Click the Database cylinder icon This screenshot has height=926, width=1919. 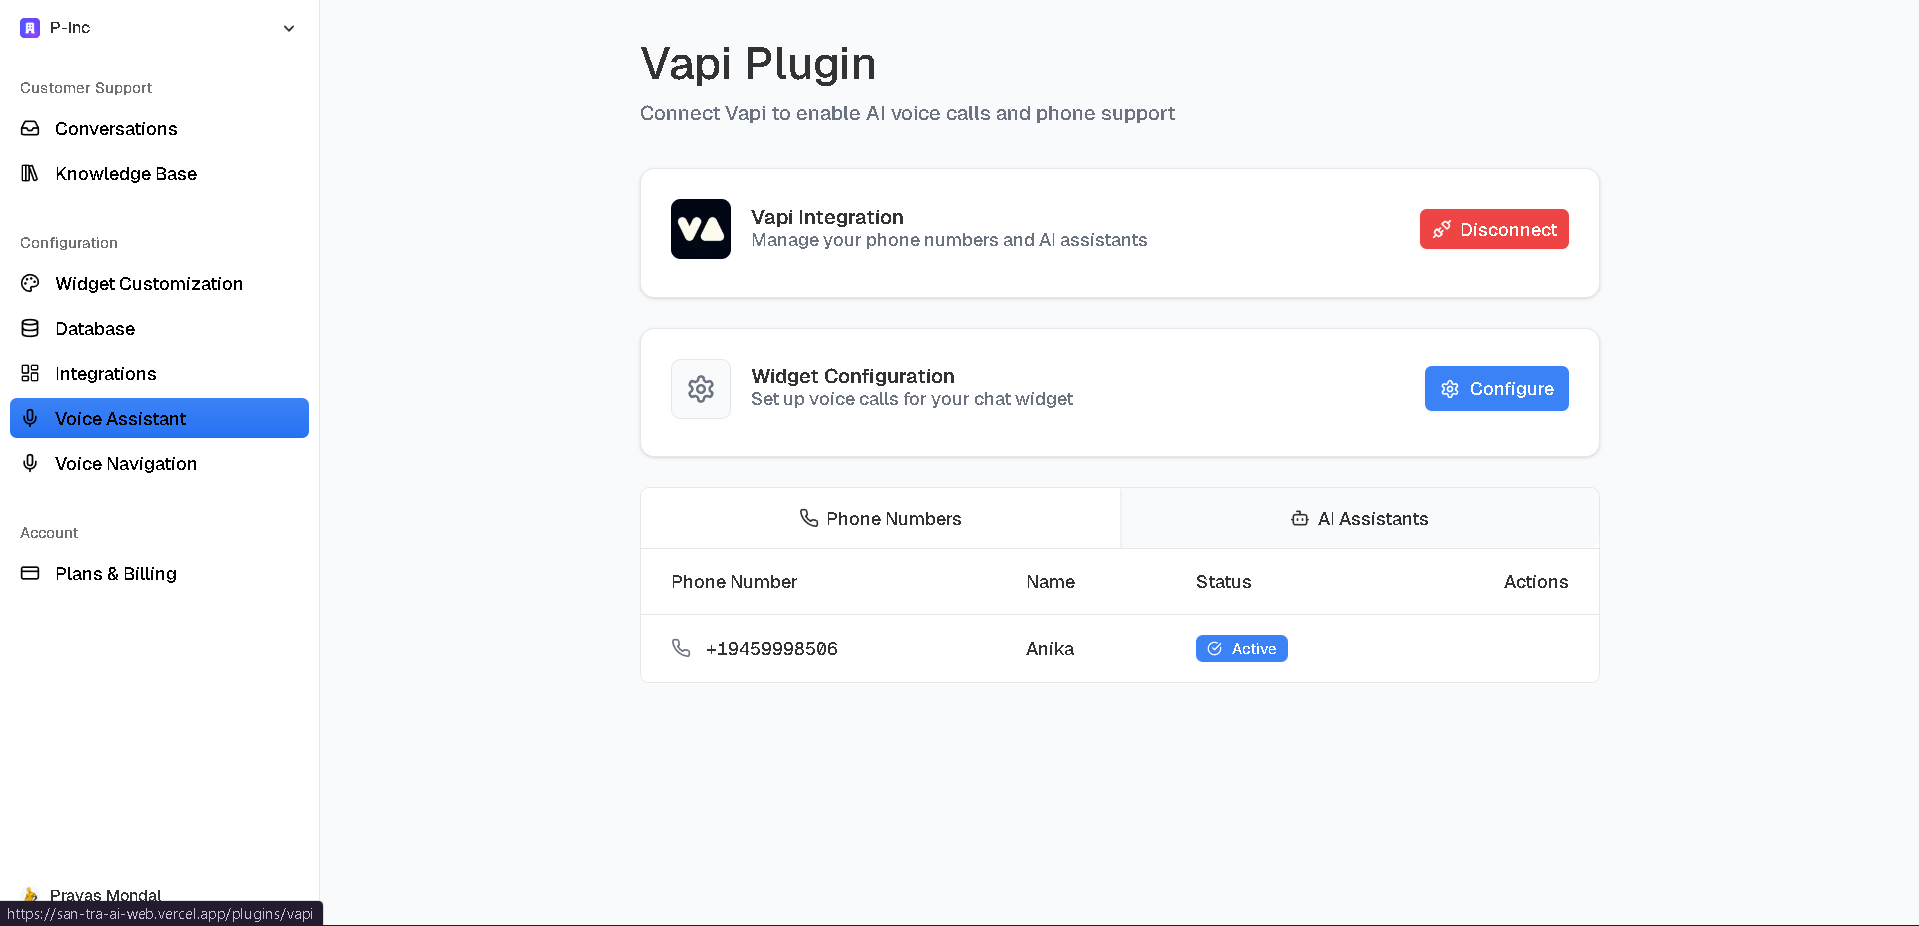(30, 329)
